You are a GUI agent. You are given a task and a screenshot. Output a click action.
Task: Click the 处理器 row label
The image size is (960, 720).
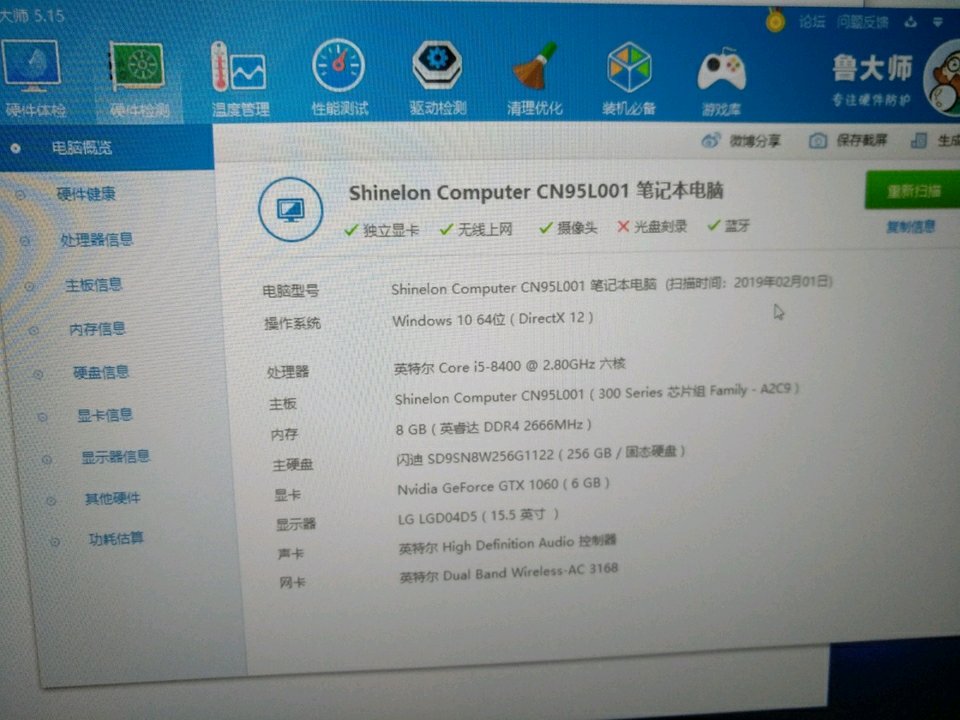click(x=288, y=372)
